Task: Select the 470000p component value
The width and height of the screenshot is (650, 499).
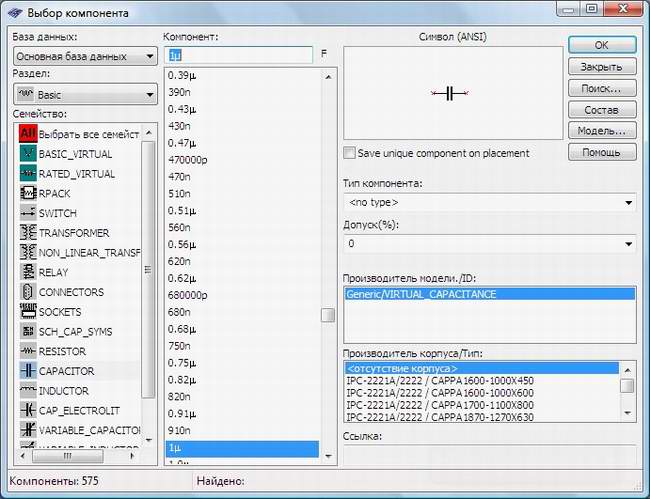Action: pos(187,160)
